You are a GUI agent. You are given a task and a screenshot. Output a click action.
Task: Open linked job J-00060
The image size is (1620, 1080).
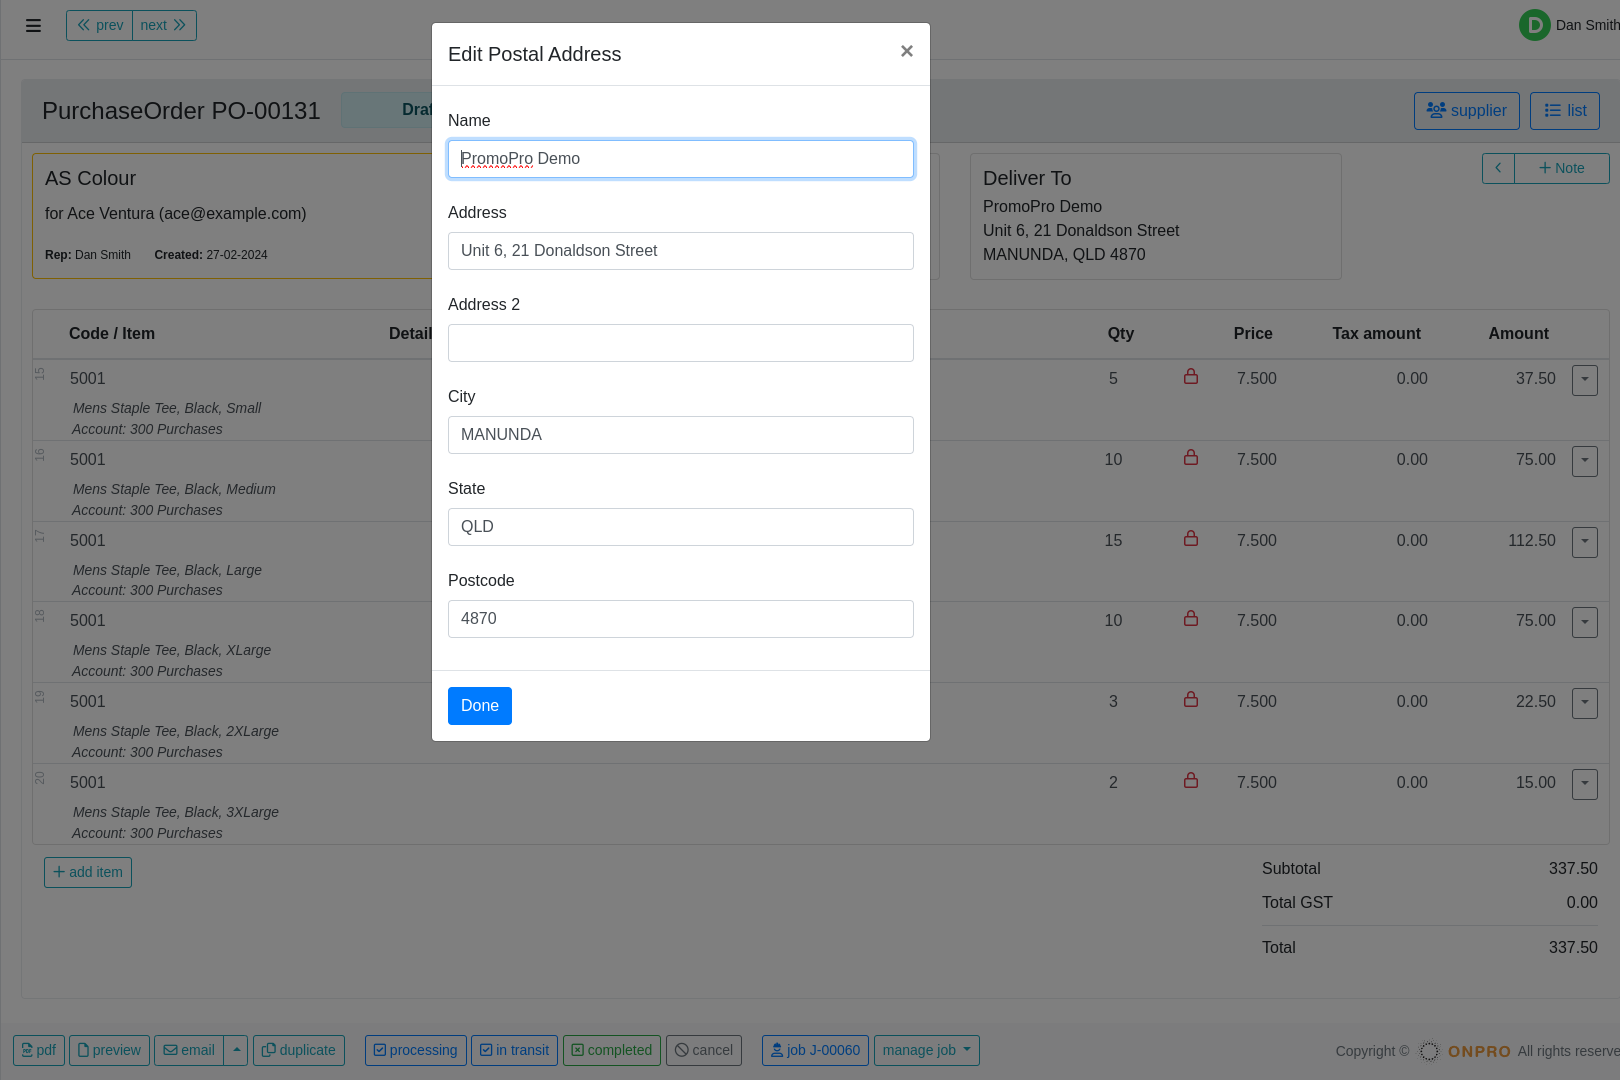click(x=815, y=1050)
